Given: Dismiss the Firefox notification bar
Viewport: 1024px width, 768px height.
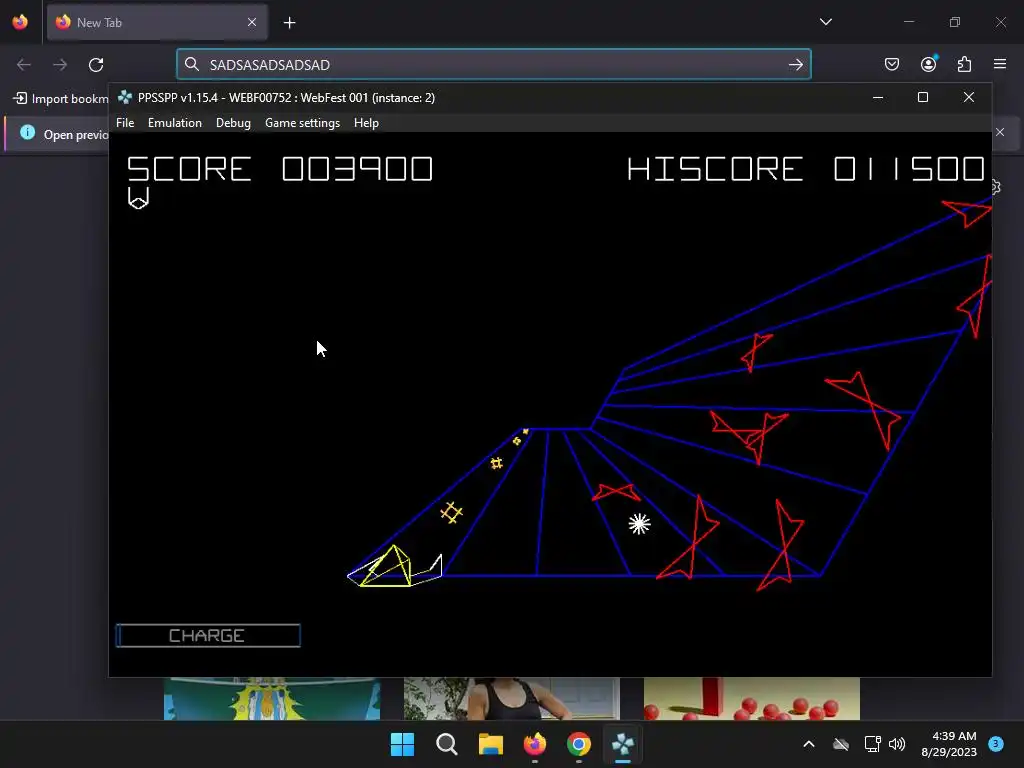Looking at the screenshot, I should 1000,132.
